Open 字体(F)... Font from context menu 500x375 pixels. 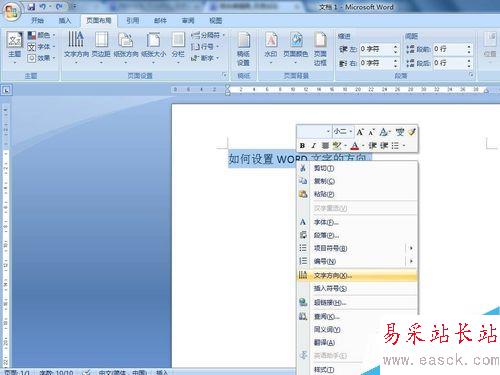coord(357,222)
